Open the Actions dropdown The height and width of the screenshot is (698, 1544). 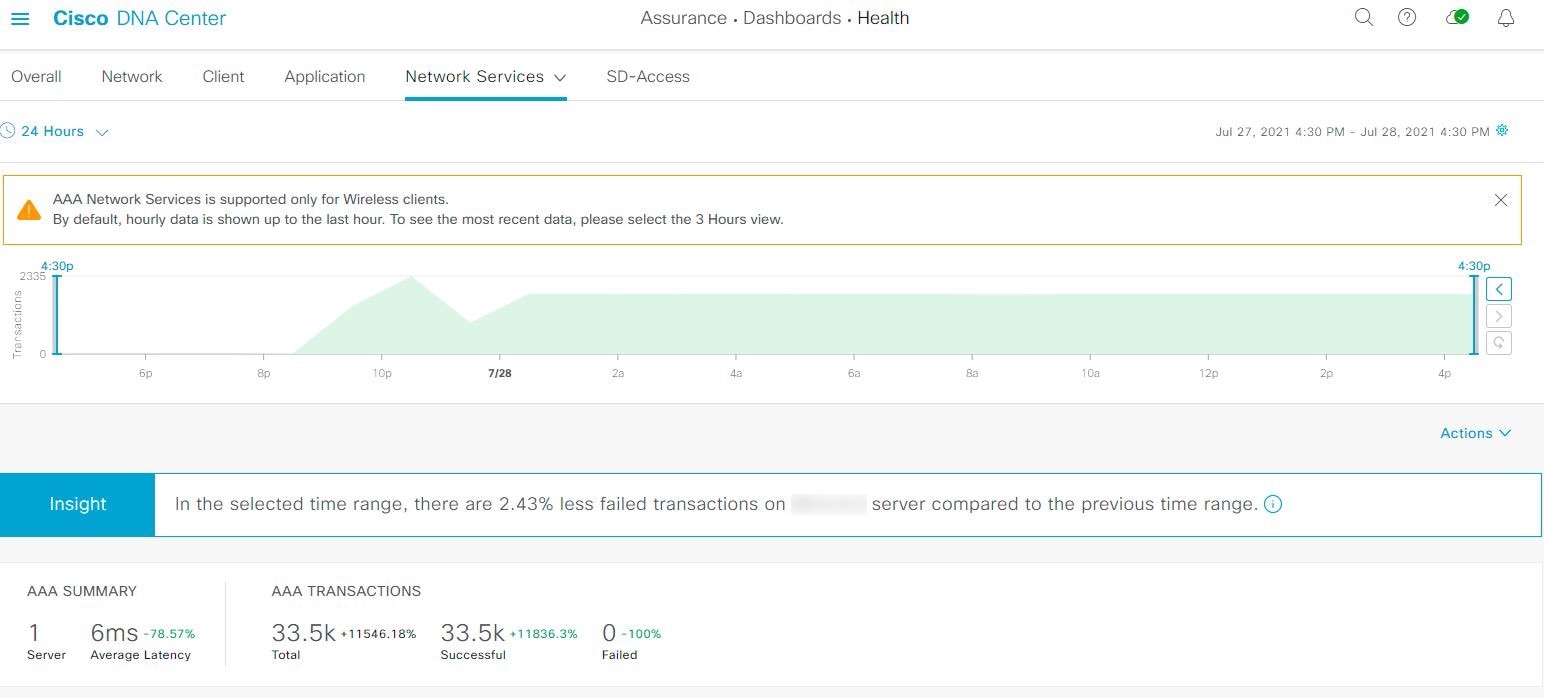pyautogui.click(x=1476, y=433)
